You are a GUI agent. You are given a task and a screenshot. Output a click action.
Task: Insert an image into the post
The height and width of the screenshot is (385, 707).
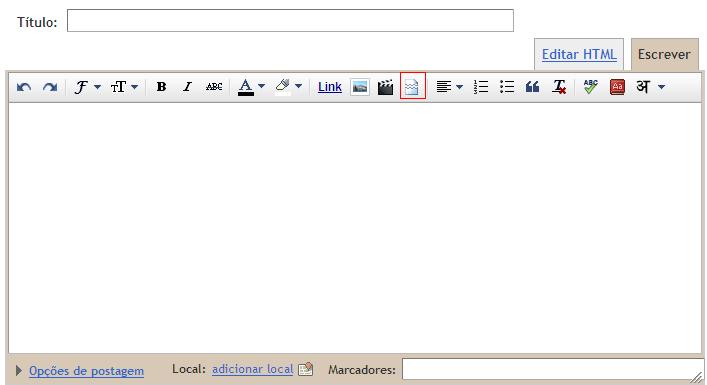coord(360,87)
